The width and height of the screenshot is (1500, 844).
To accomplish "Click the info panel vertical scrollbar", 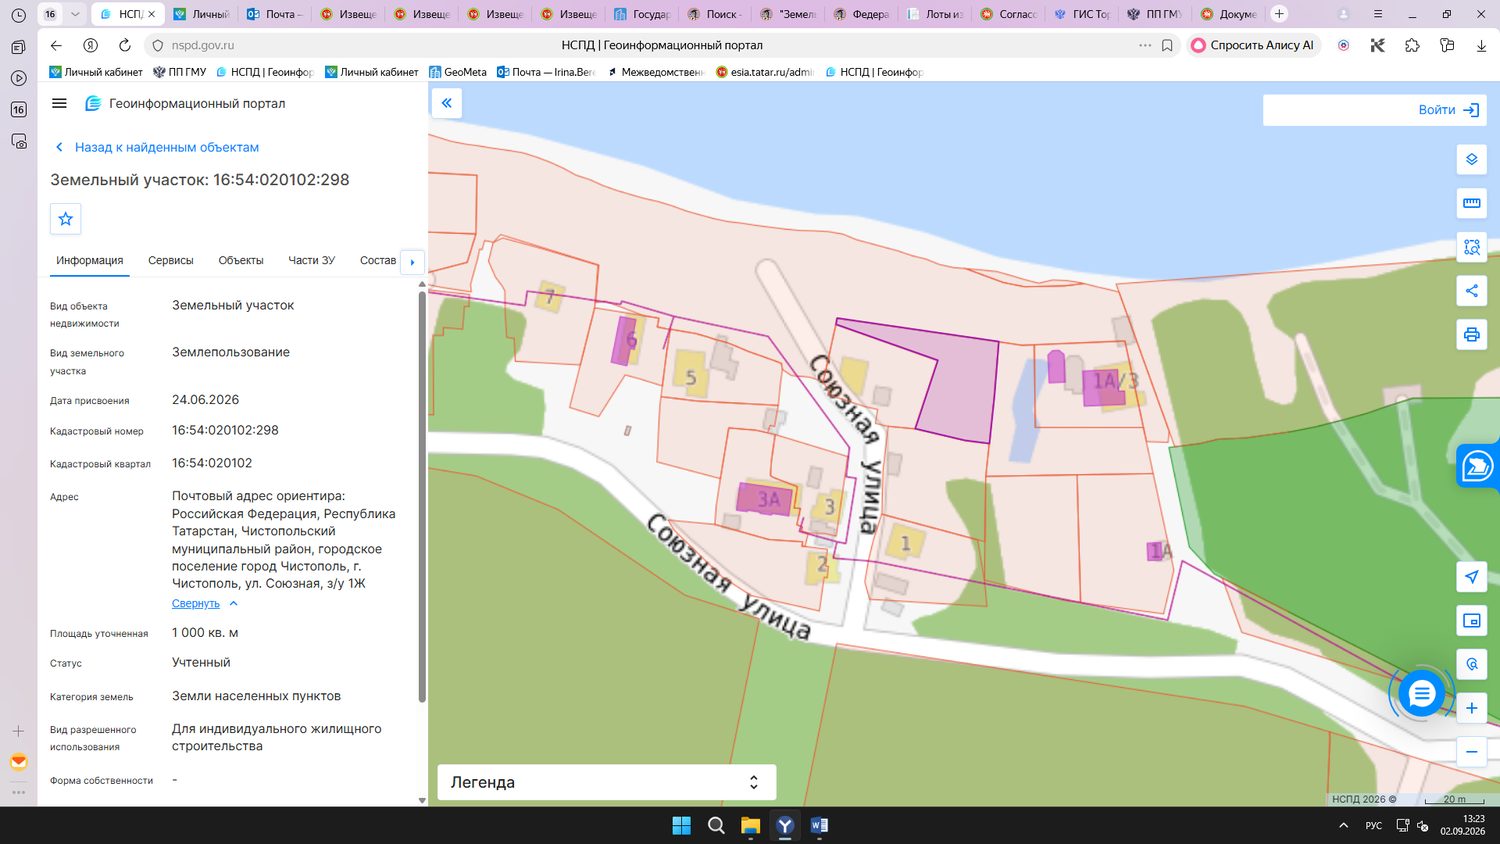I will click(422, 495).
